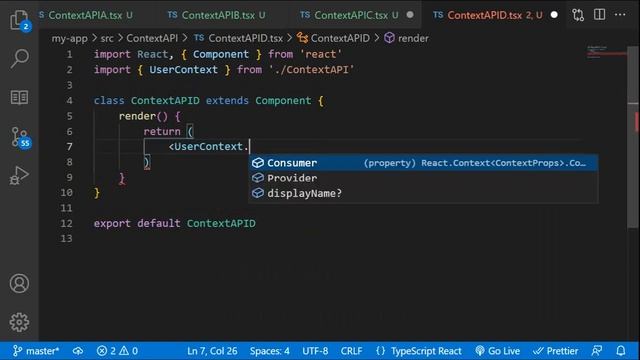
Task: Click the minimap code preview
Action: (606, 52)
